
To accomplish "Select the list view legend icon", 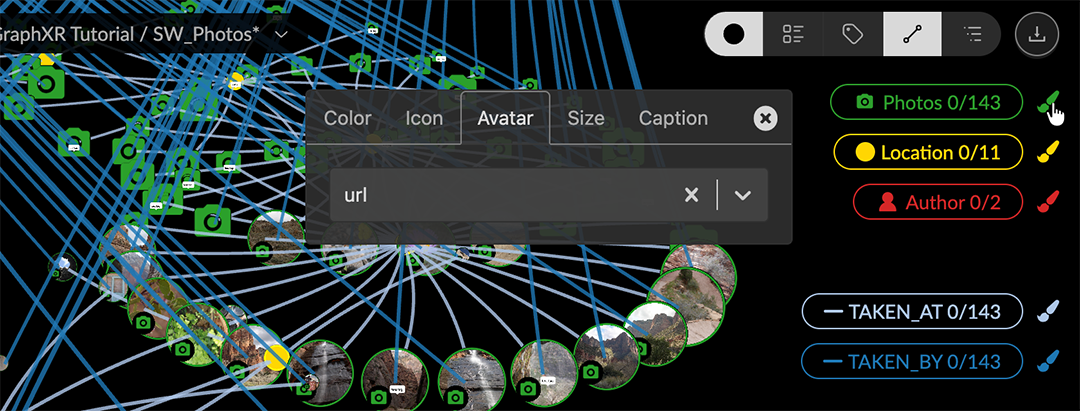I will 793,34.
